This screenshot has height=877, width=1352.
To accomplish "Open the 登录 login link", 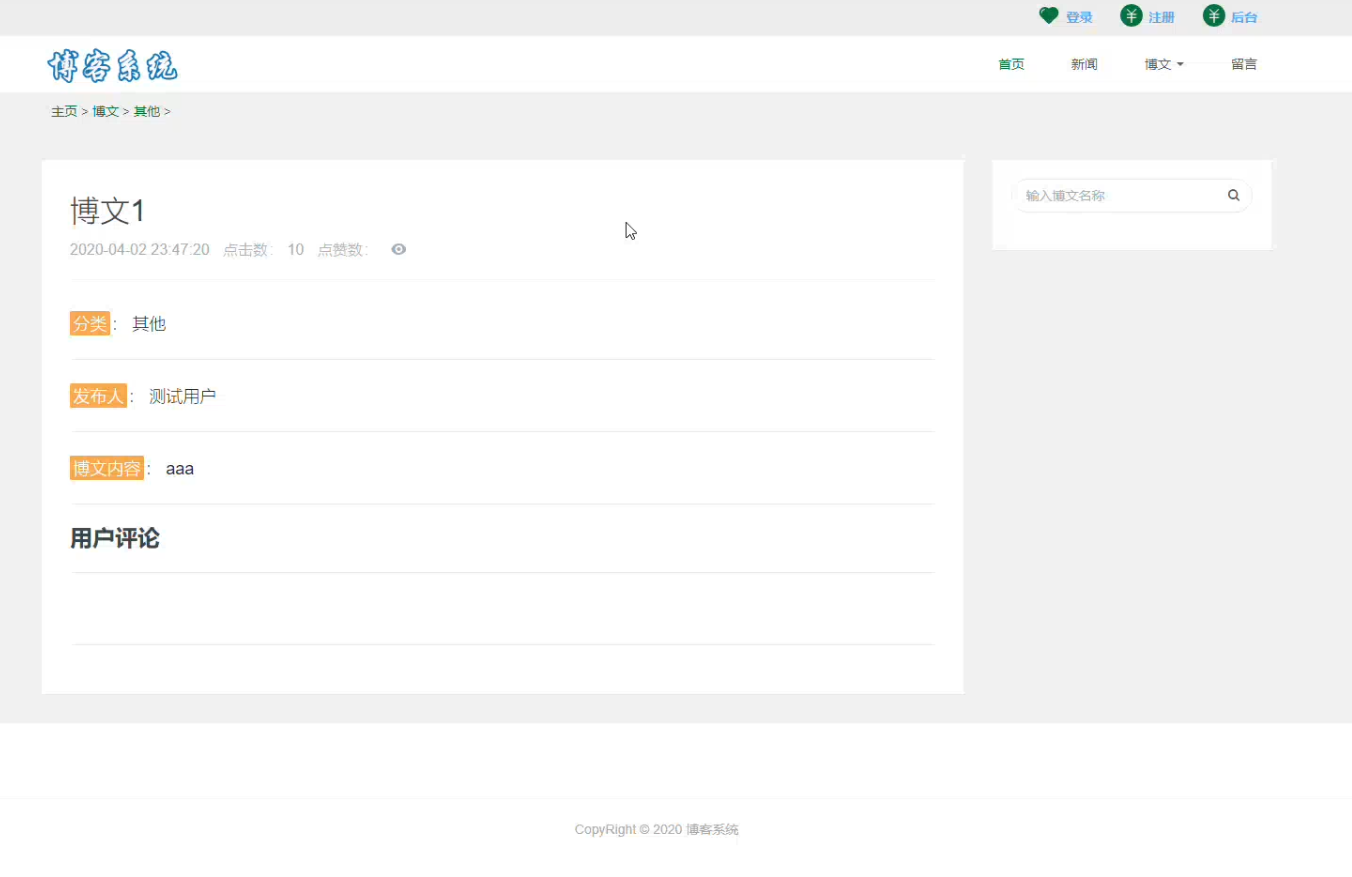I will (1079, 17).
